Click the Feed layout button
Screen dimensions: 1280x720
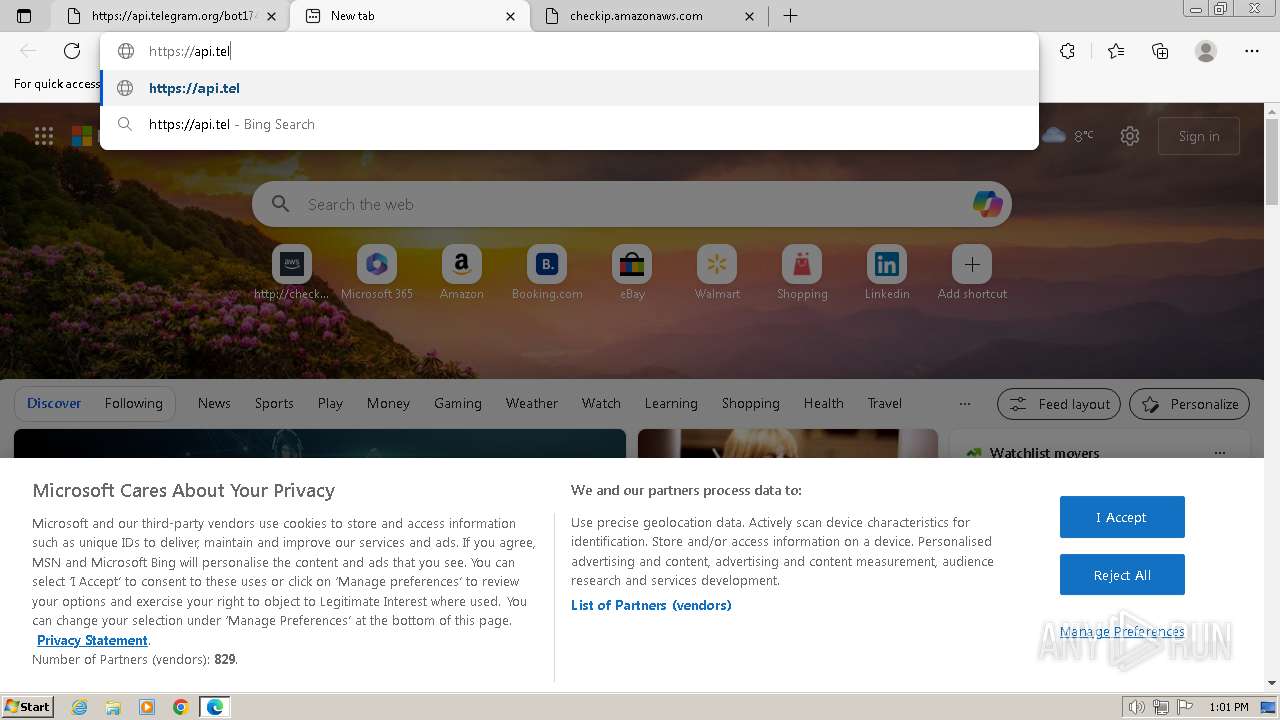pos(1059,404)
